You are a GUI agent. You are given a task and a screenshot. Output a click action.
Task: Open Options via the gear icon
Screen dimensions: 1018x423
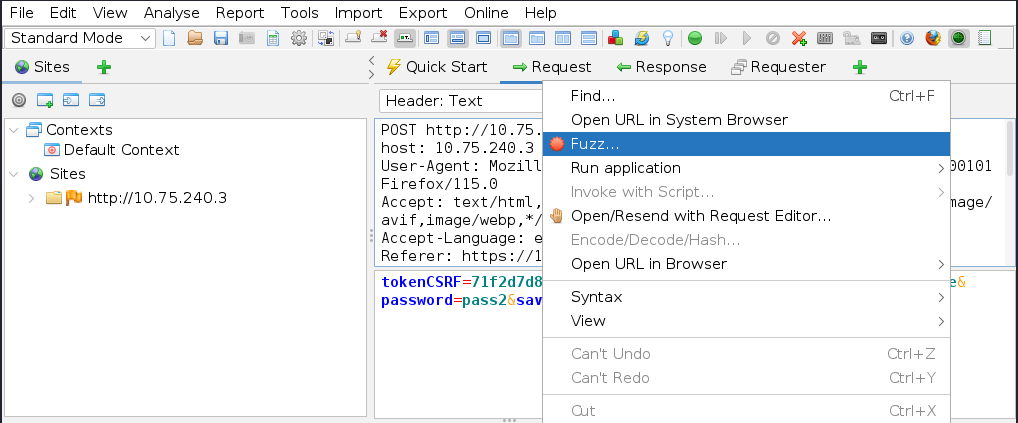click(299, 38)
